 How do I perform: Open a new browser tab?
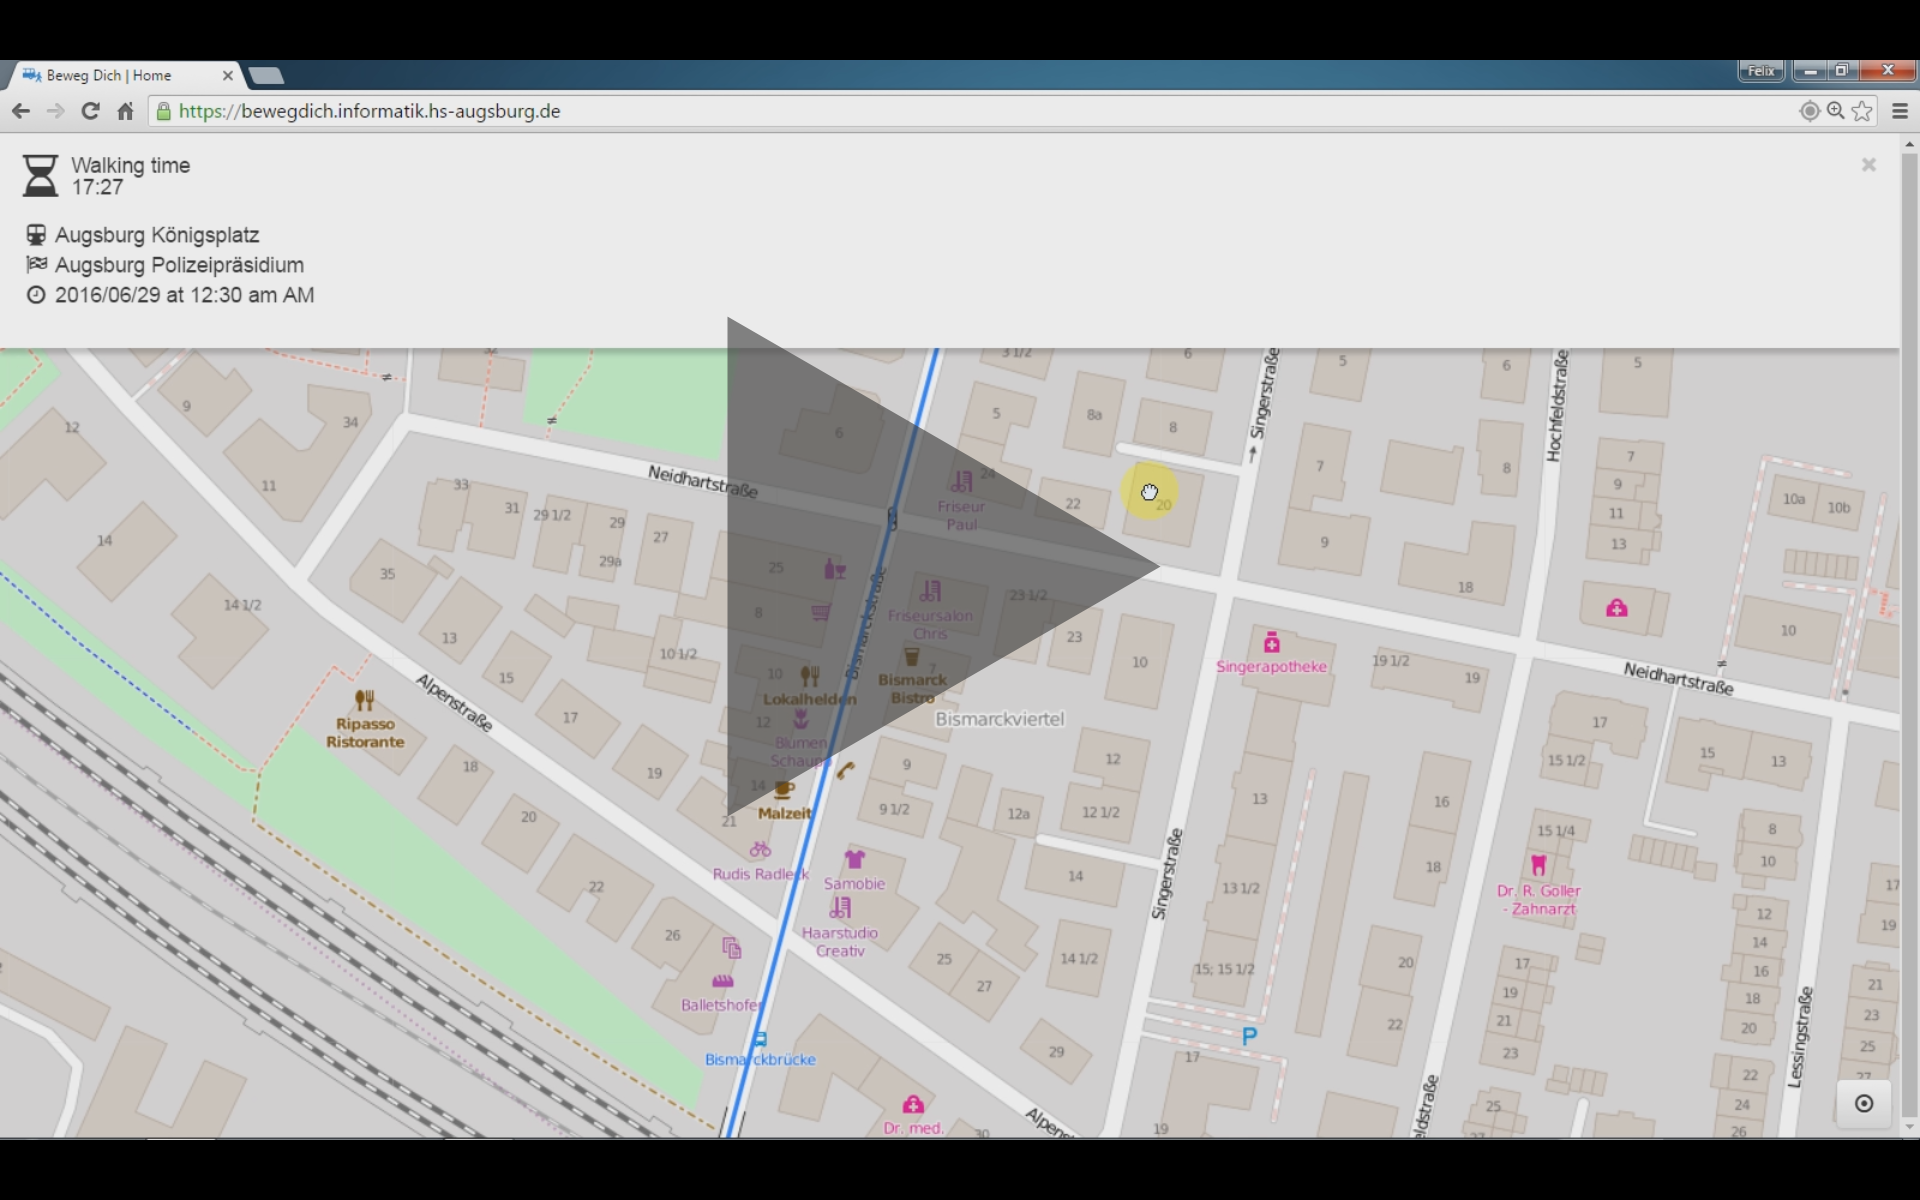coord(266,75)
